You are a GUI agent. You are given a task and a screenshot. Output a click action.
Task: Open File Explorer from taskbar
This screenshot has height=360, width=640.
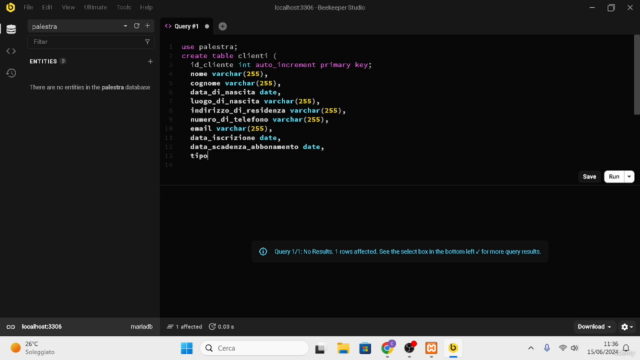pyautogui.click(x=343, y=348)
